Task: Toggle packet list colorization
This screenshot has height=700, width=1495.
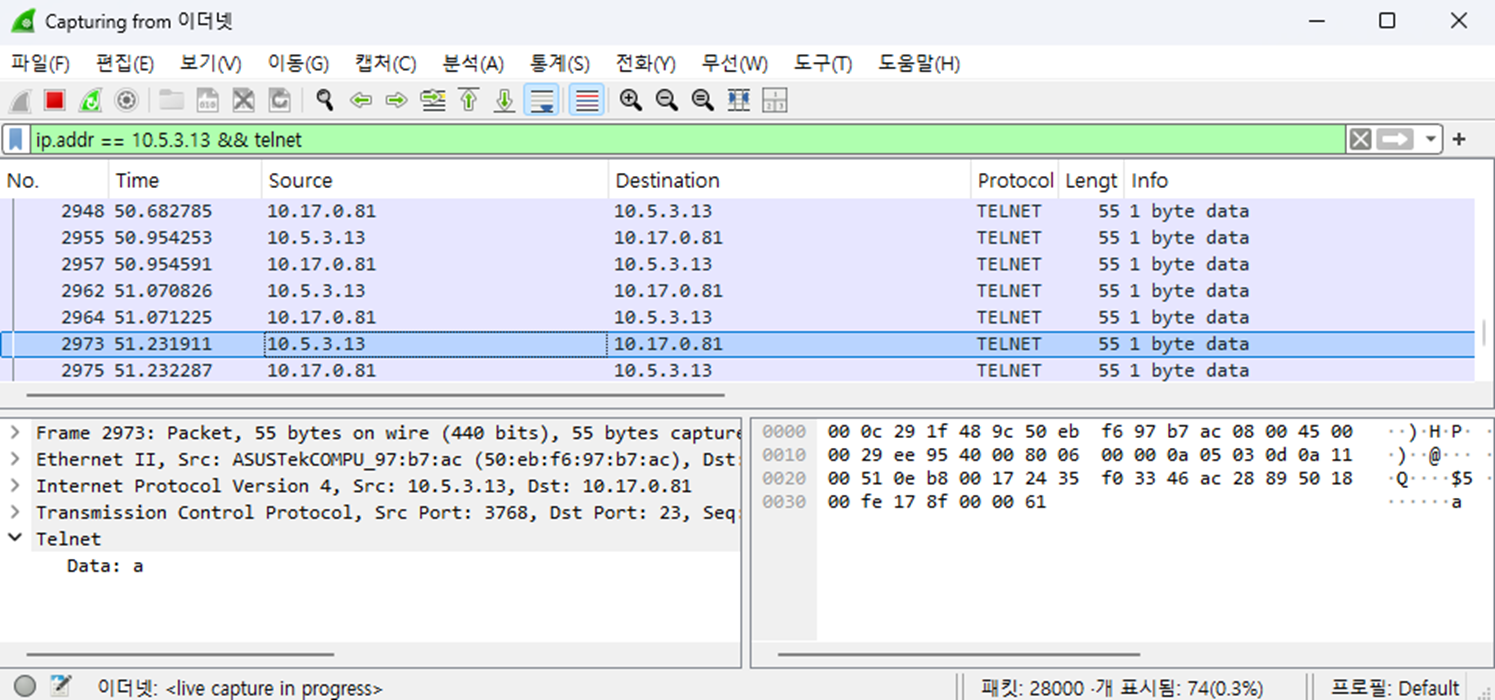Action: 585,100
